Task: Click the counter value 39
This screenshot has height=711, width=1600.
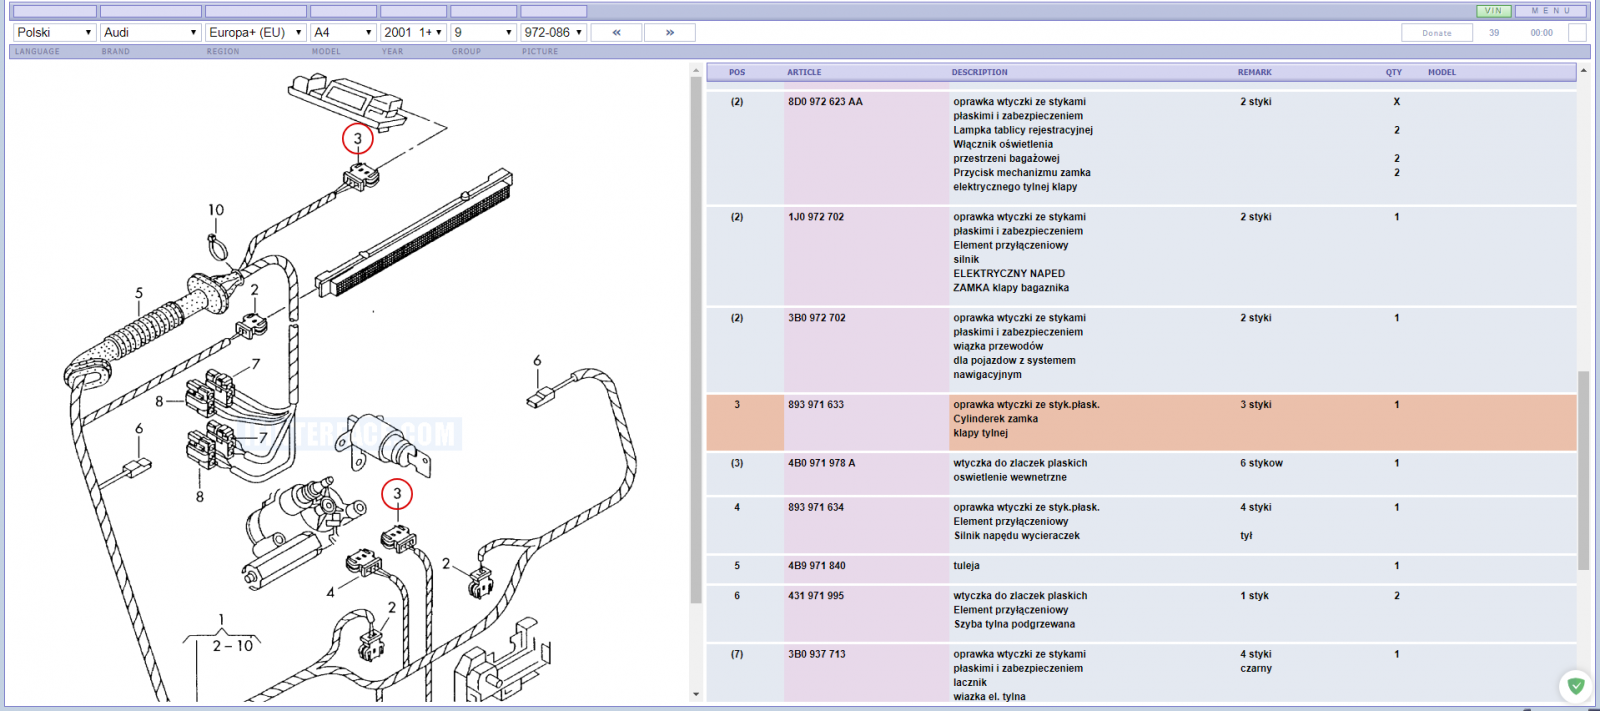Action: pyautogui.click(x=1494, y=33)
